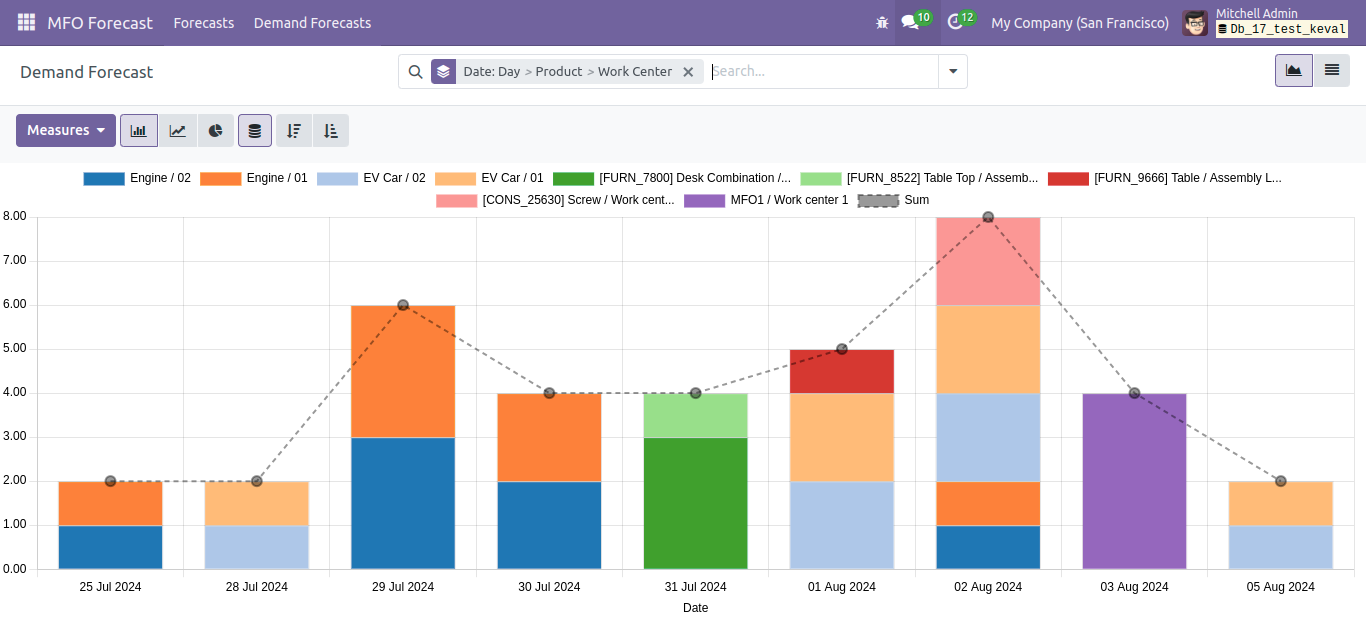Switch to pie chart mode
This screenshot has width=1366, height=620.
[215, 131]
